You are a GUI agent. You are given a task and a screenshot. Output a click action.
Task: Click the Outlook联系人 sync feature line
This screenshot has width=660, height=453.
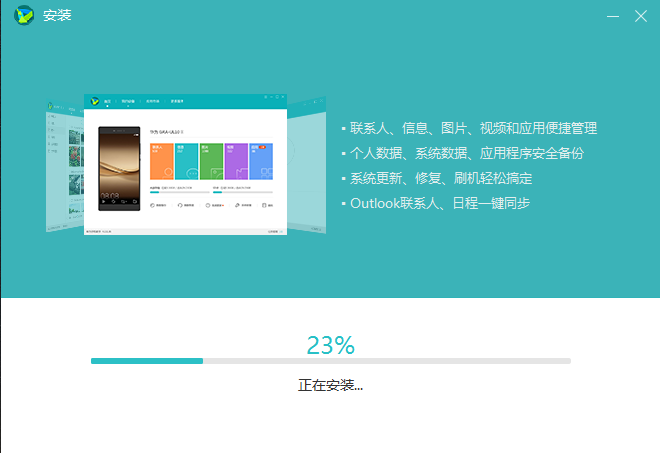point(438,203)
